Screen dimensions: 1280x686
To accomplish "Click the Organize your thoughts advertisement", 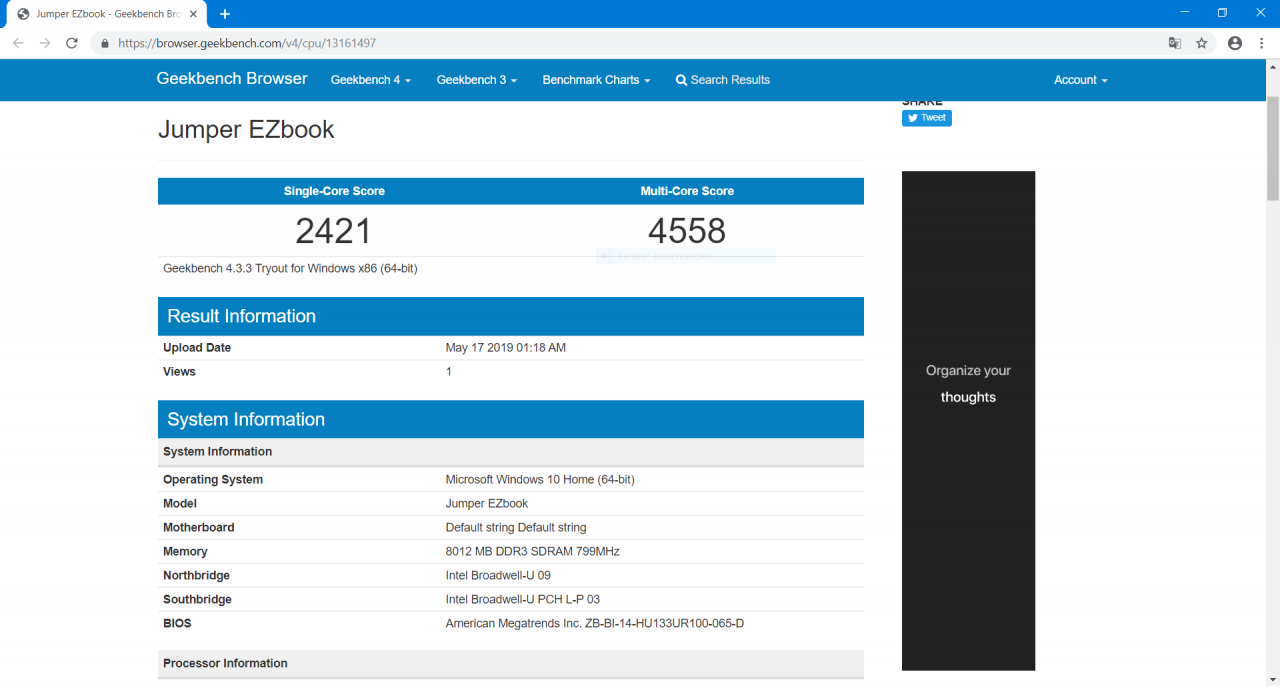I will pos(968,420).
